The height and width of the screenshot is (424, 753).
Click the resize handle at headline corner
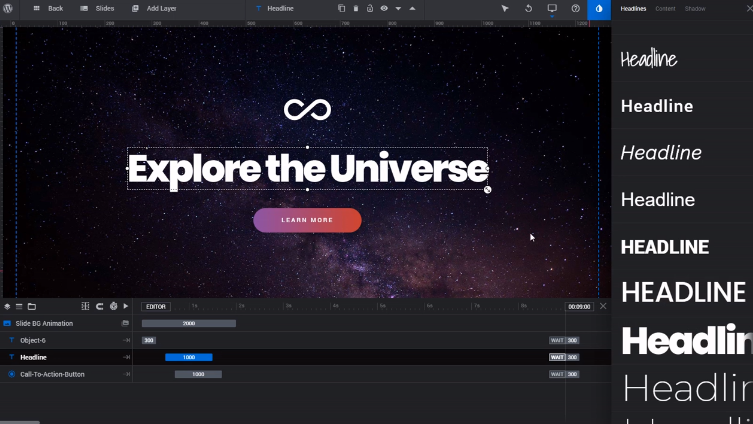487,190
